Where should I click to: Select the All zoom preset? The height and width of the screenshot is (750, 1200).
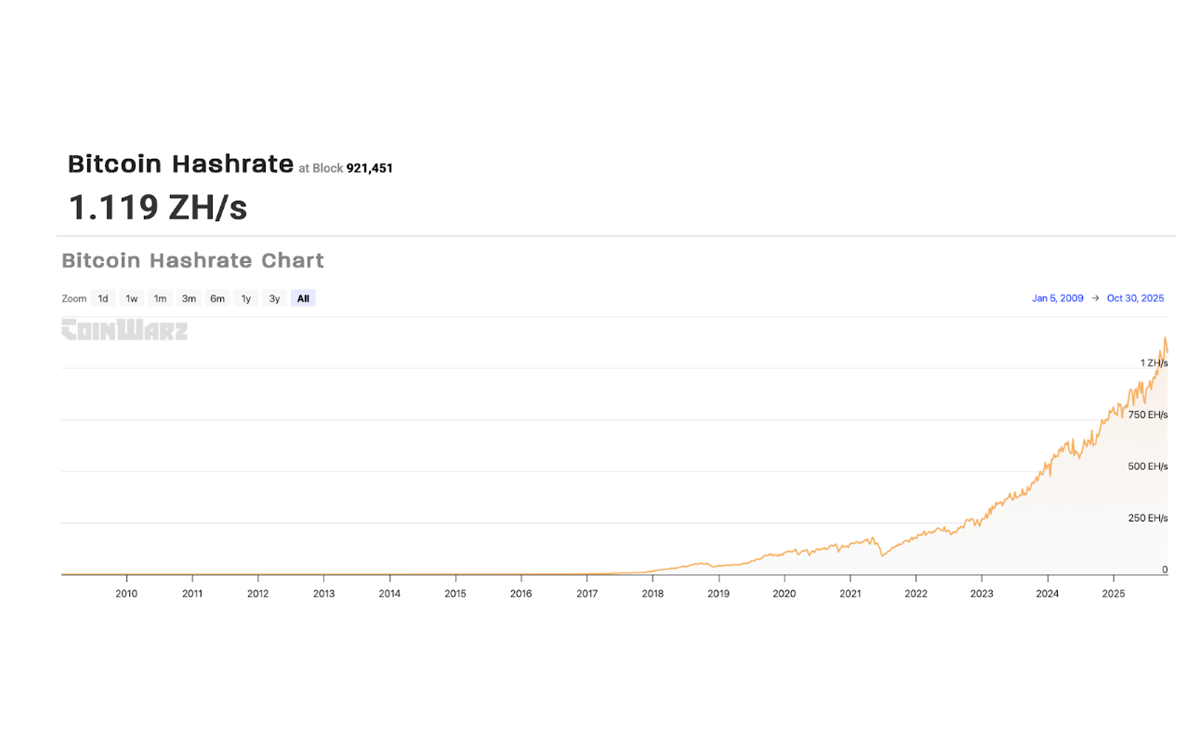[x=302, y=298]
